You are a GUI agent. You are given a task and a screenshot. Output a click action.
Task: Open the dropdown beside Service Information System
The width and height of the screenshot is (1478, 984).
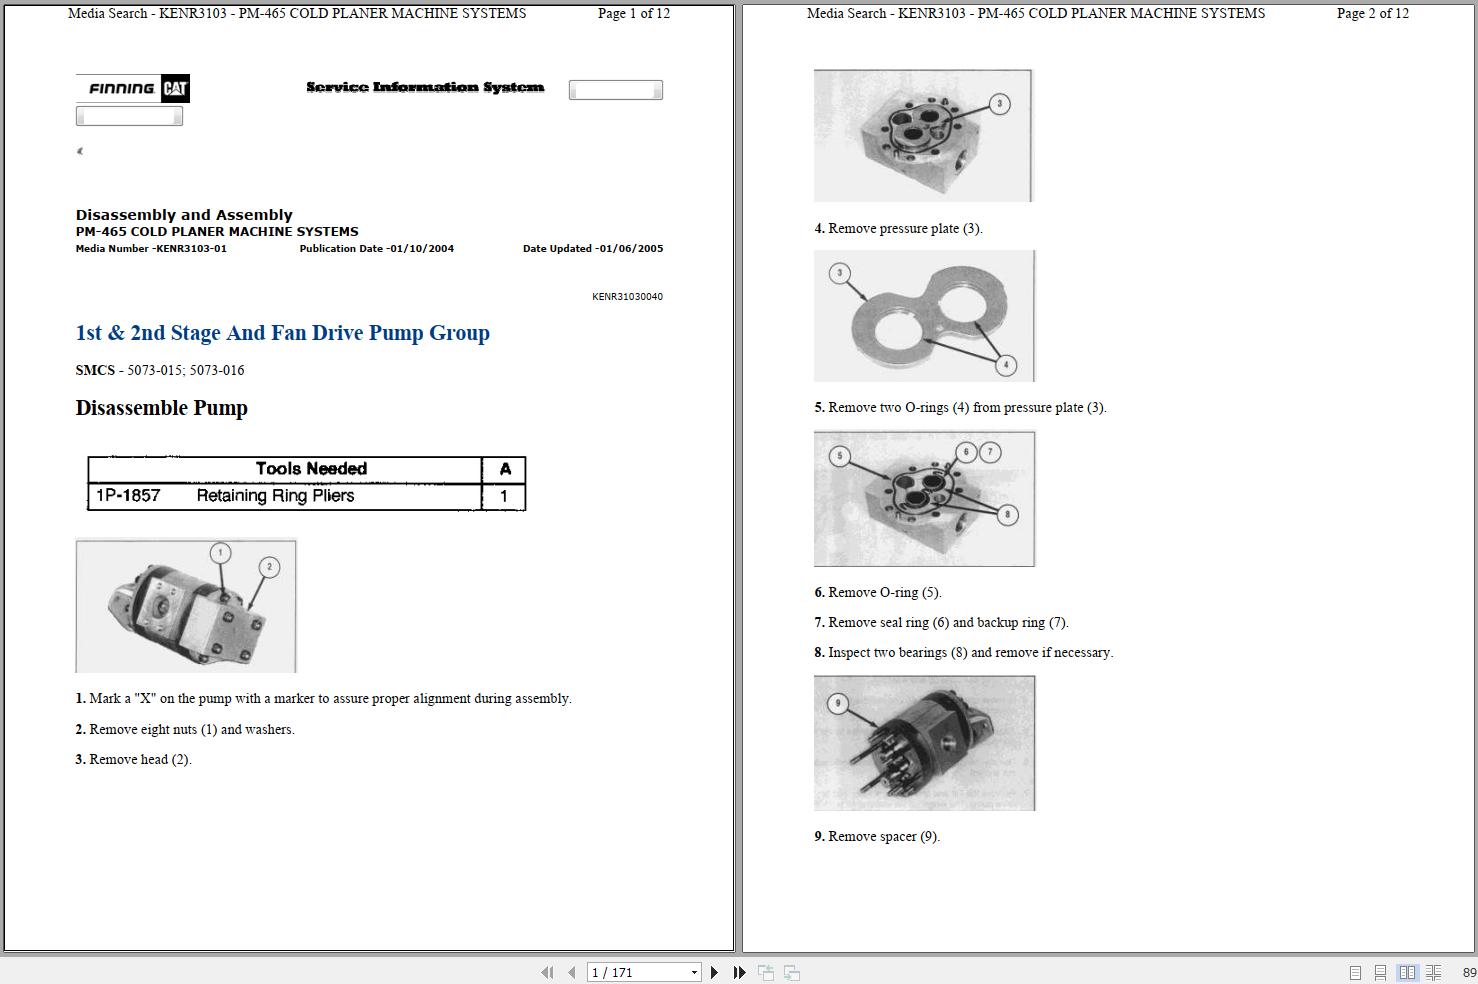[615, 89]
